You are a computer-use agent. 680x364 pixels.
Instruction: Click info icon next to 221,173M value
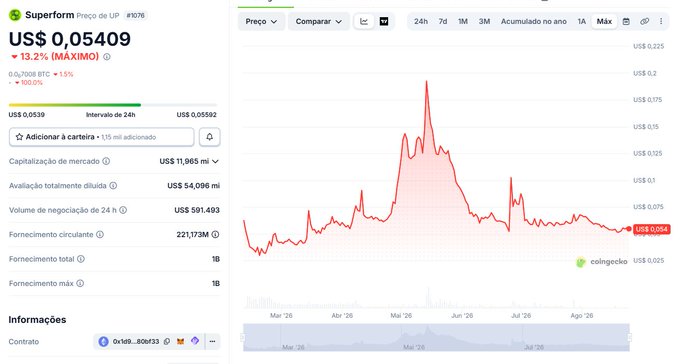(x=215, y=234)
